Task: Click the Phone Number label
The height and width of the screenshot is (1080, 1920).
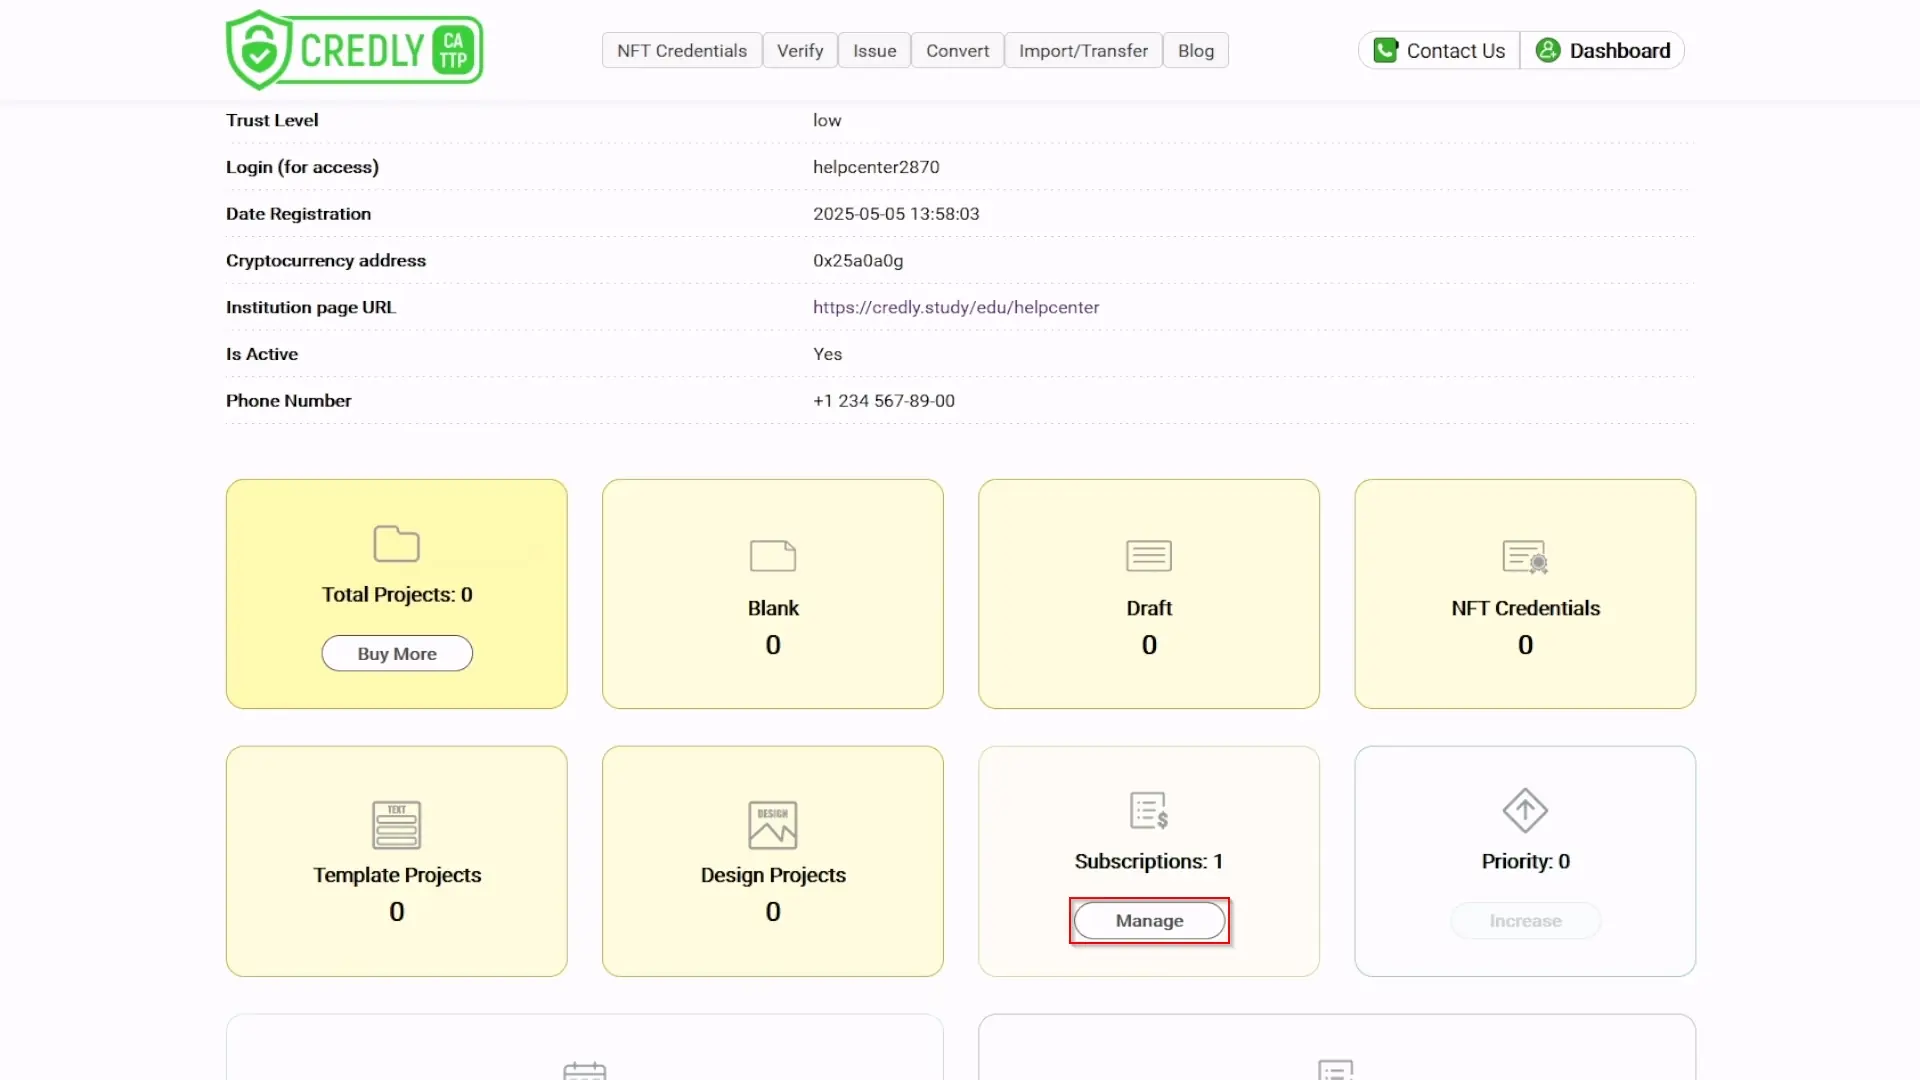Action: click(x=289, y=401)
